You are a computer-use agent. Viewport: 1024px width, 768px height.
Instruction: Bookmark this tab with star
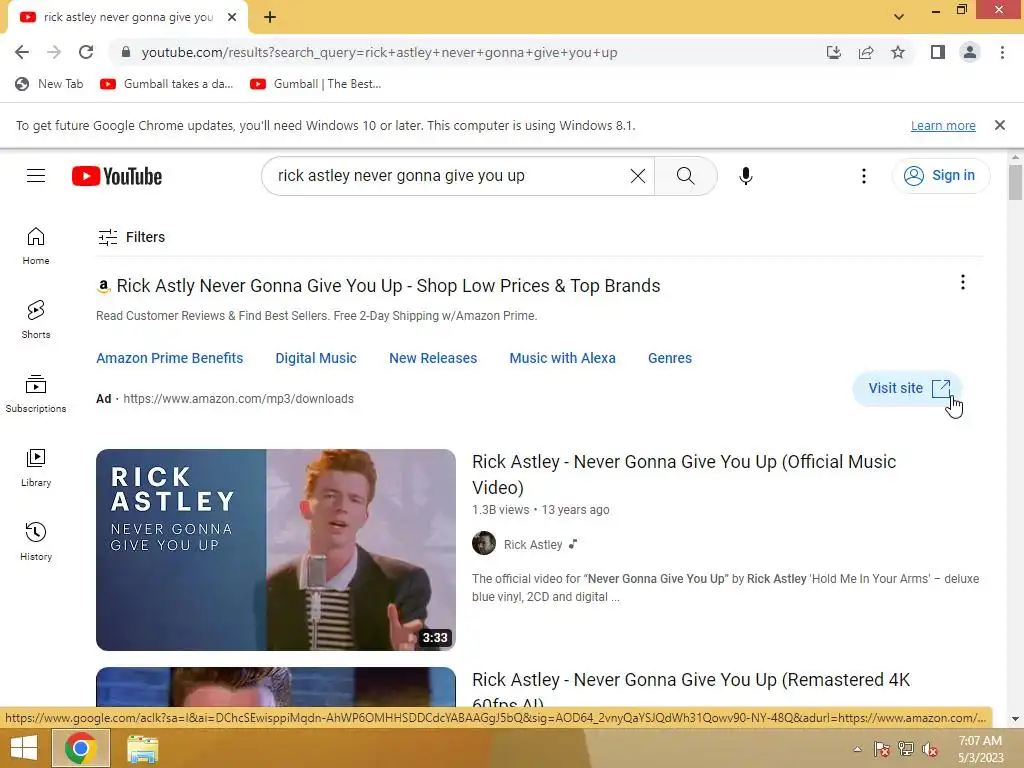898,52
